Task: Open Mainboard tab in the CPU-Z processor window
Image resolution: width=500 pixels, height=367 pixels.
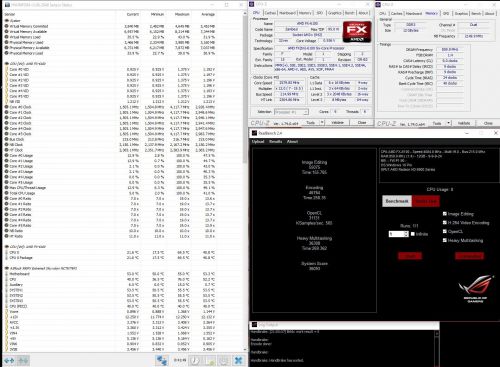Action: click(287, 13)
